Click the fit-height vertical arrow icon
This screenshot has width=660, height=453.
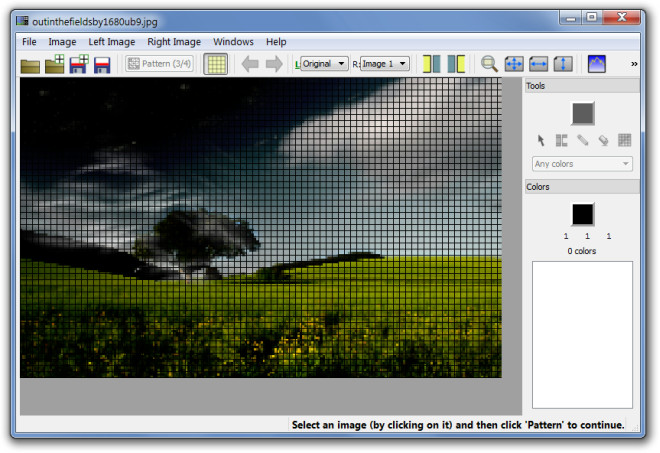pos(563,64)
